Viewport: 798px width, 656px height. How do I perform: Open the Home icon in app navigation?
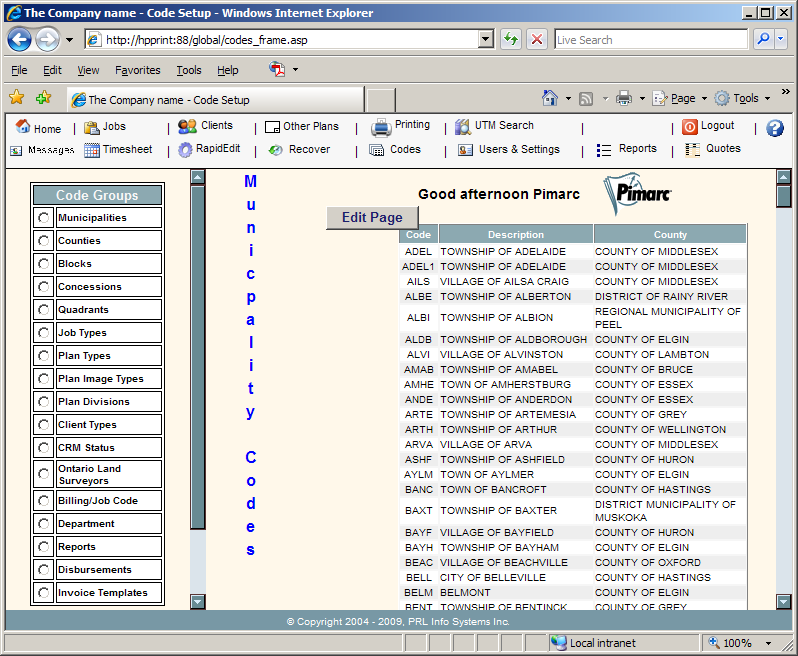[22, 126]
